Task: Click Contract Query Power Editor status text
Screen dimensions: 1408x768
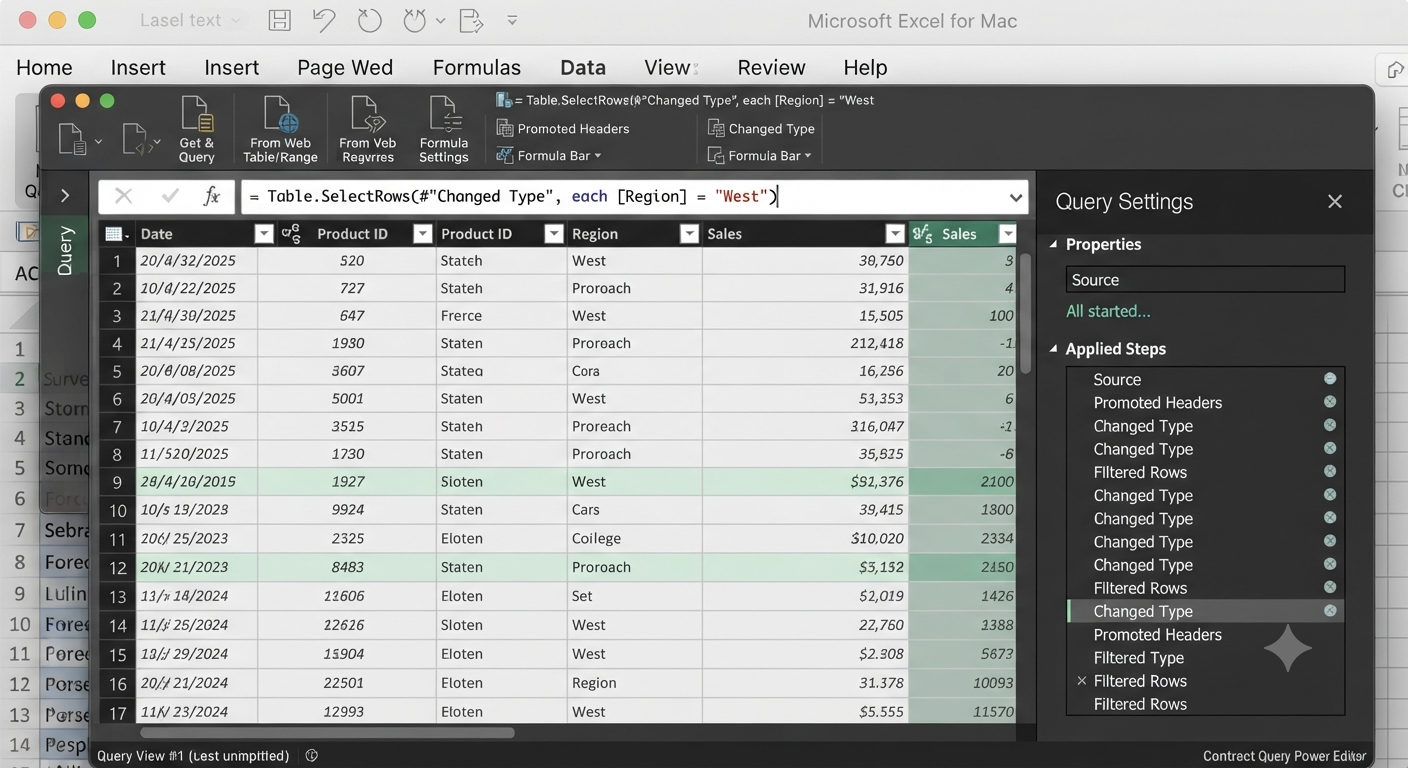Action: (1284, 756)
